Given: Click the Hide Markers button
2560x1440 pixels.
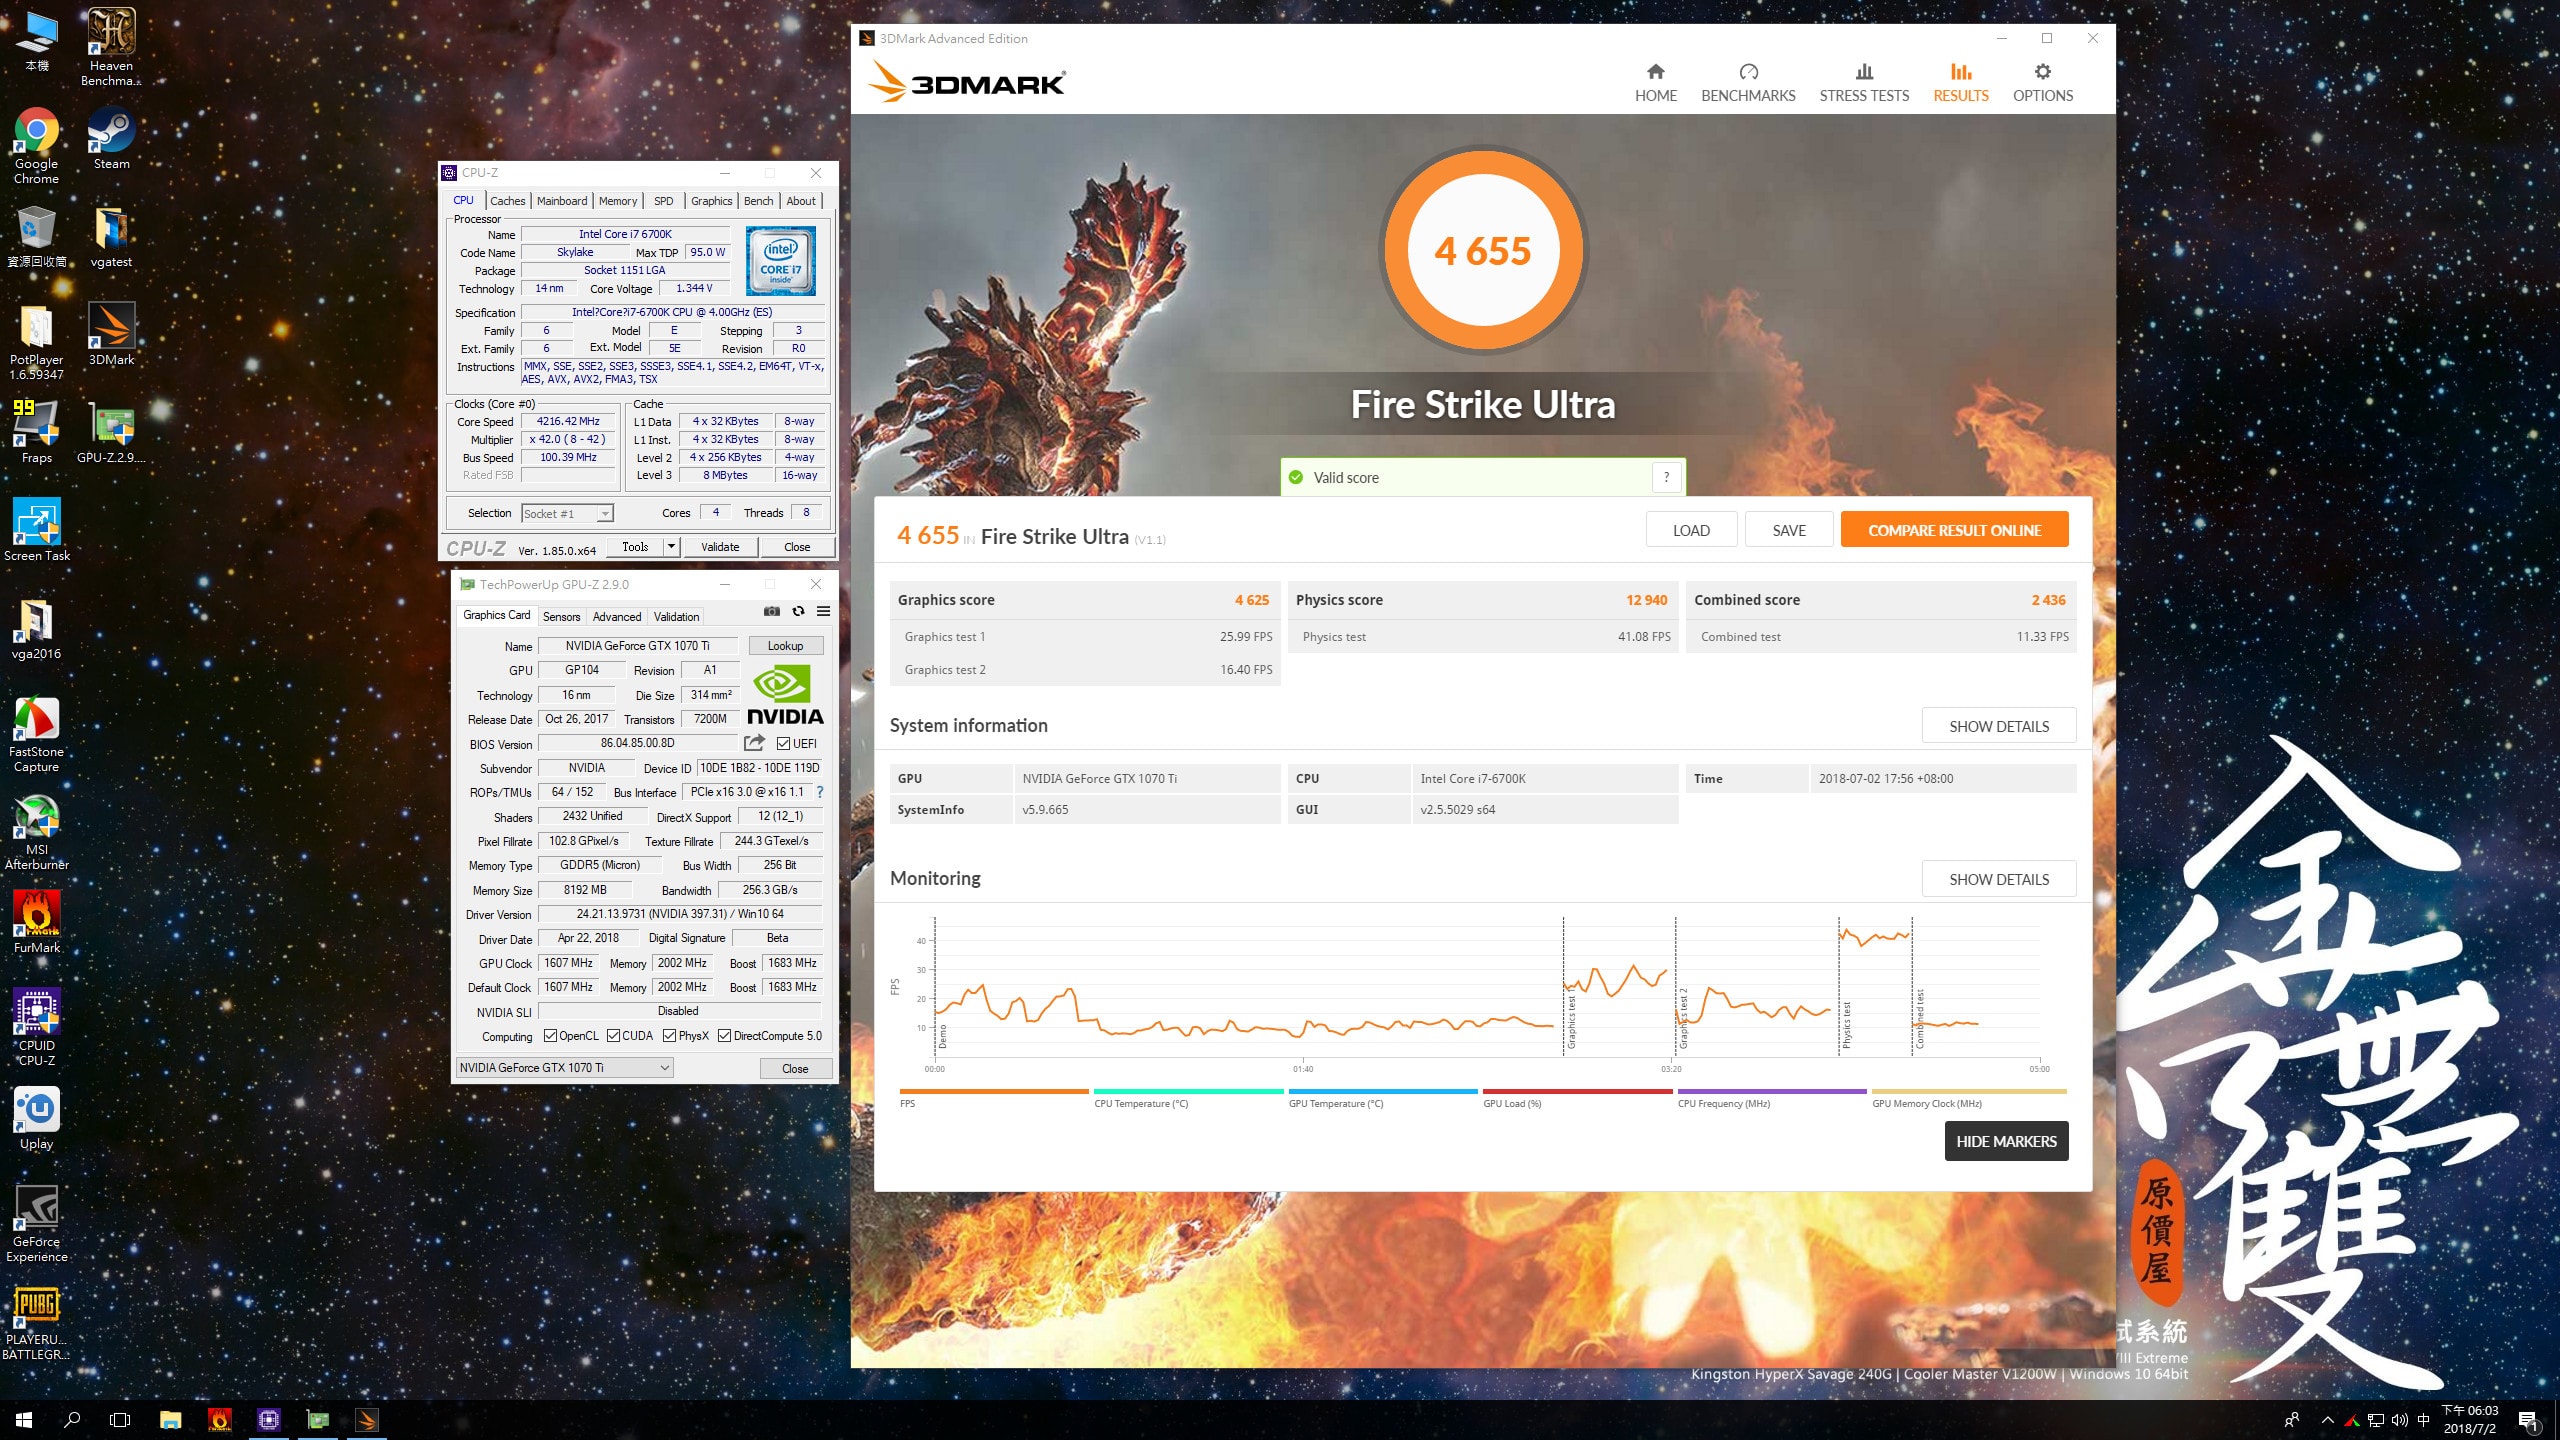Looking at the screenshot, I should pos(2006,1141).
